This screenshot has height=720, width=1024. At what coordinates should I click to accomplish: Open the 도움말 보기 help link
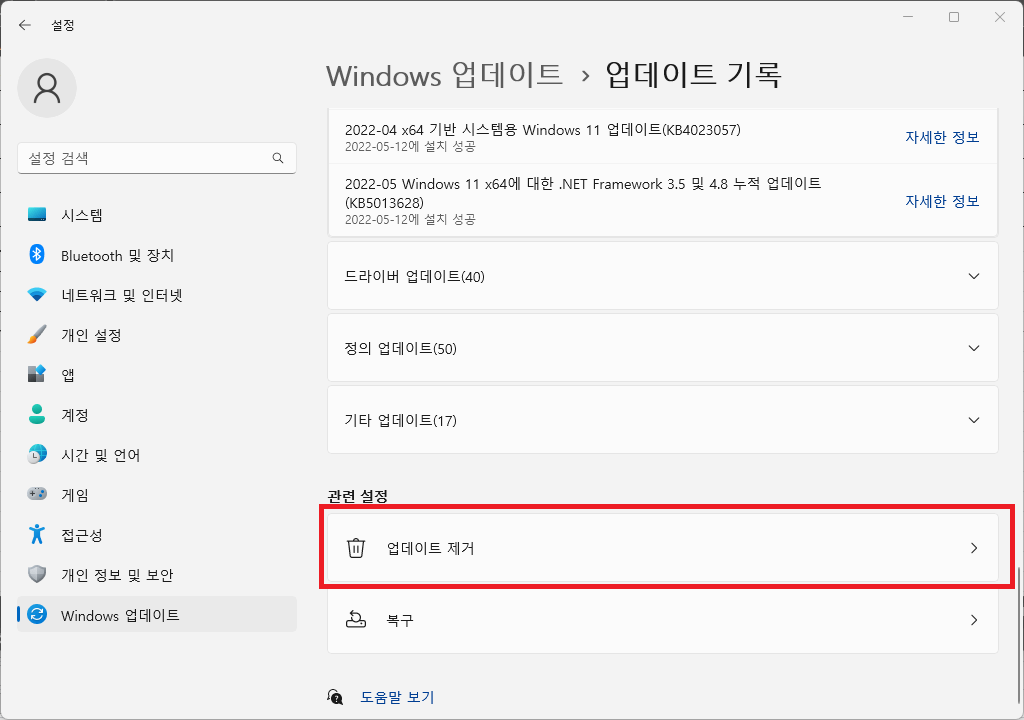pos(397,697)
